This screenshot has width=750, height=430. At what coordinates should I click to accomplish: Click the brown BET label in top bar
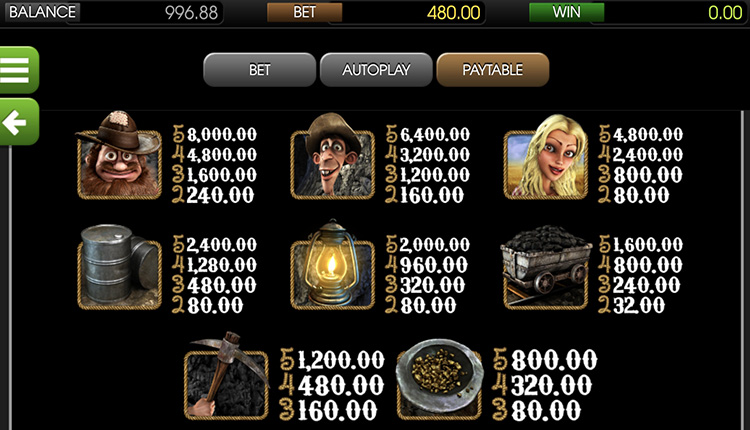tap(304, 12)
